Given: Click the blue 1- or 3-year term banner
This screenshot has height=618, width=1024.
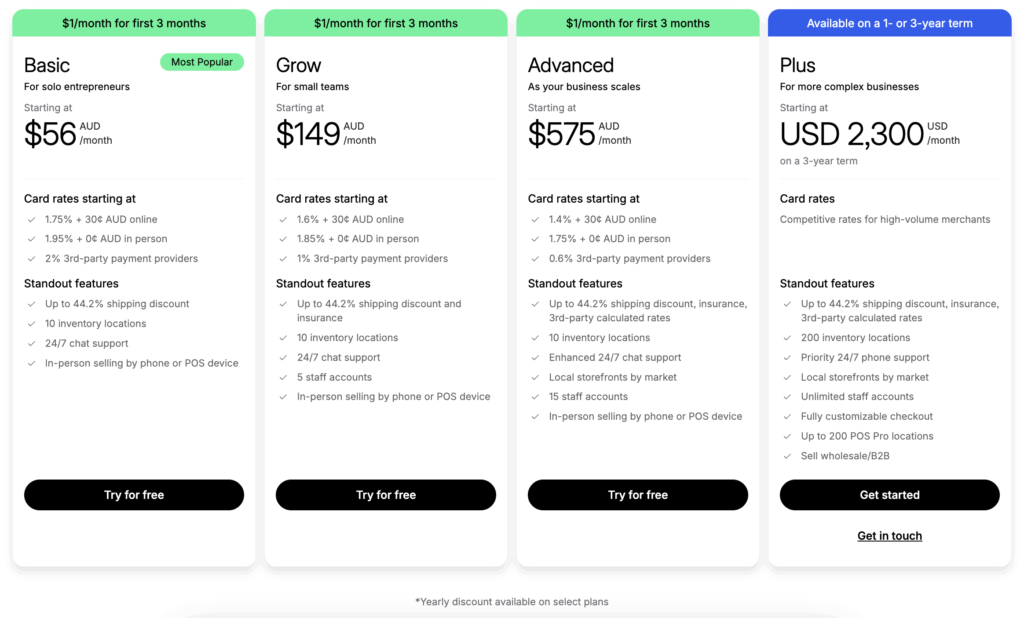Looking at the screenshot, I should click(x=889, y=23).
